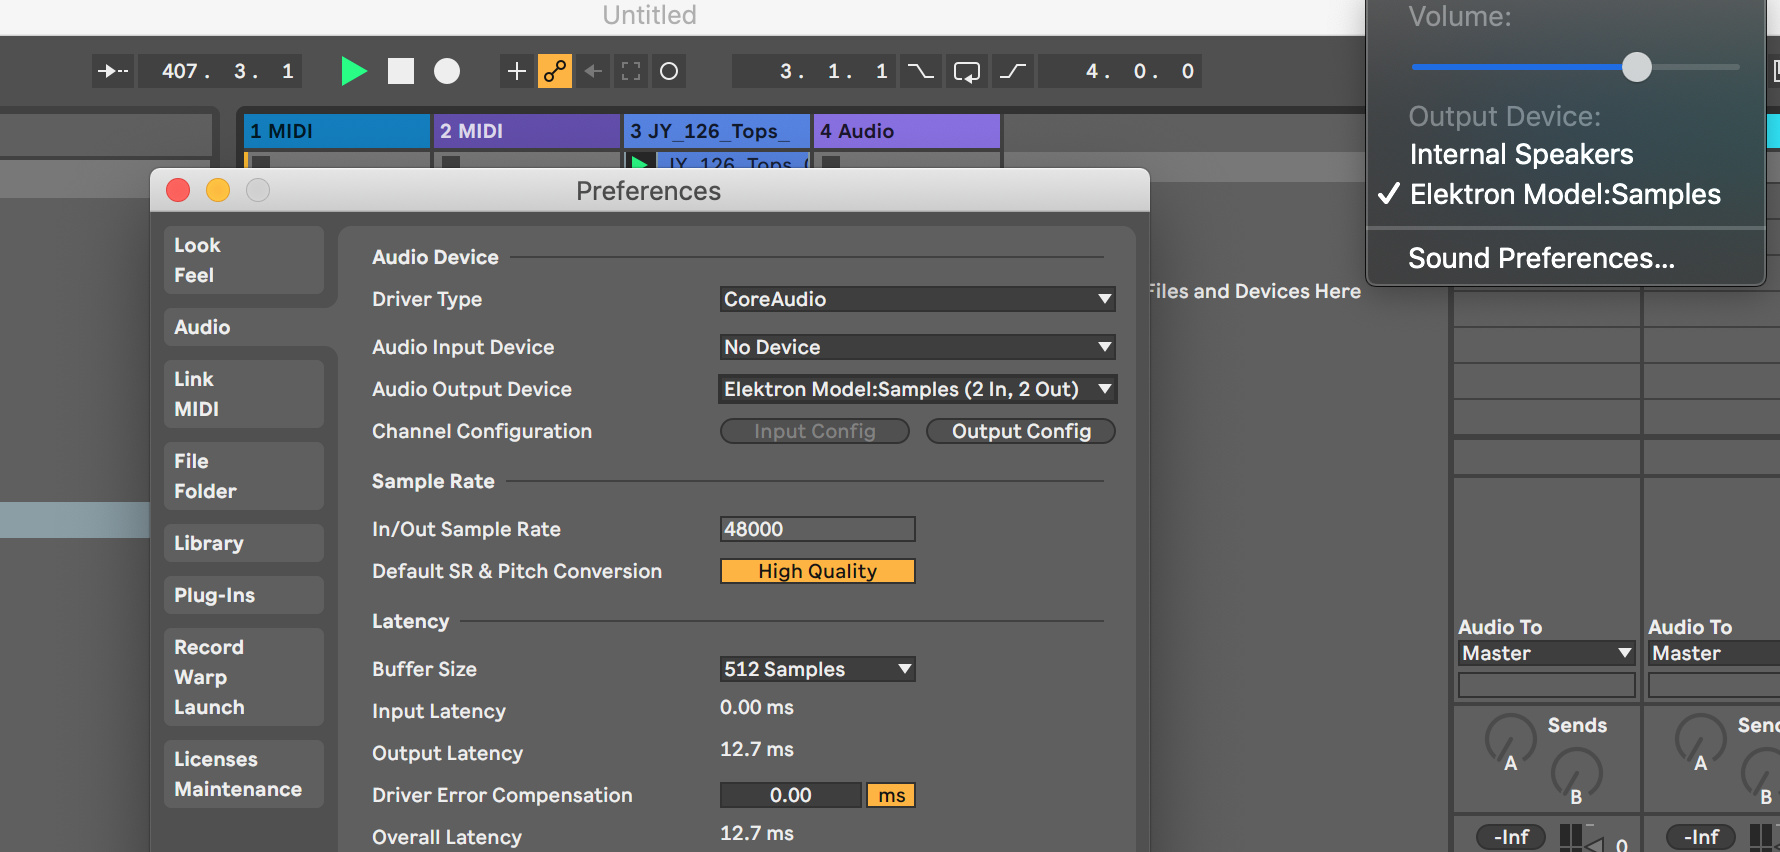Click the system Volume slider knob
Viewport: 1780px width, 852px height.
[1637, 67]
